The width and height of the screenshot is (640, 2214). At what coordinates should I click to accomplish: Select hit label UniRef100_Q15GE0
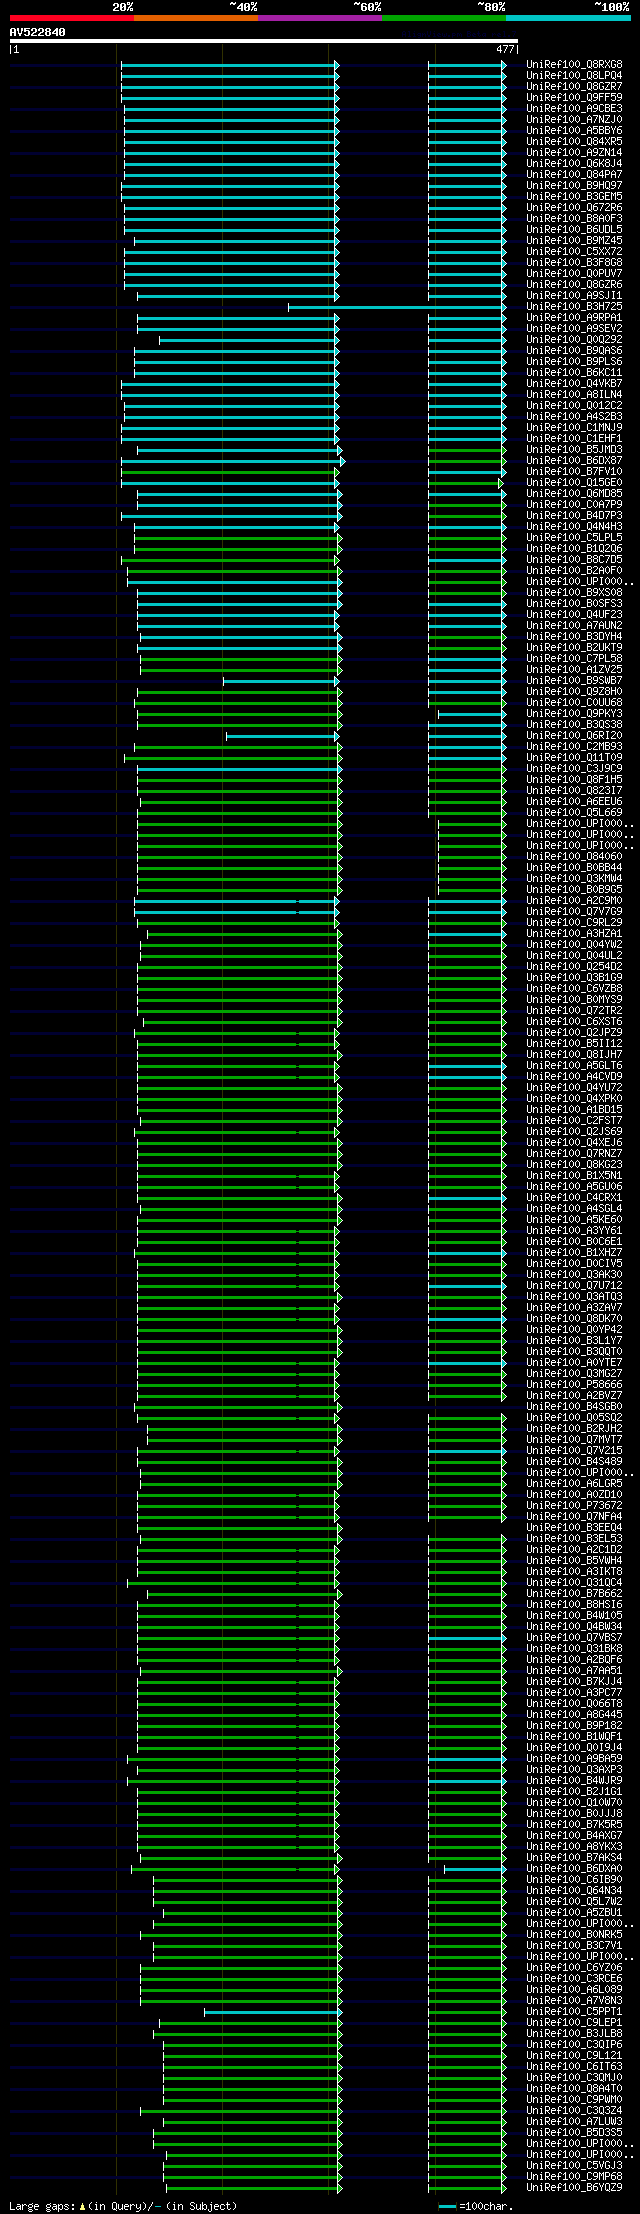(574, 482)
